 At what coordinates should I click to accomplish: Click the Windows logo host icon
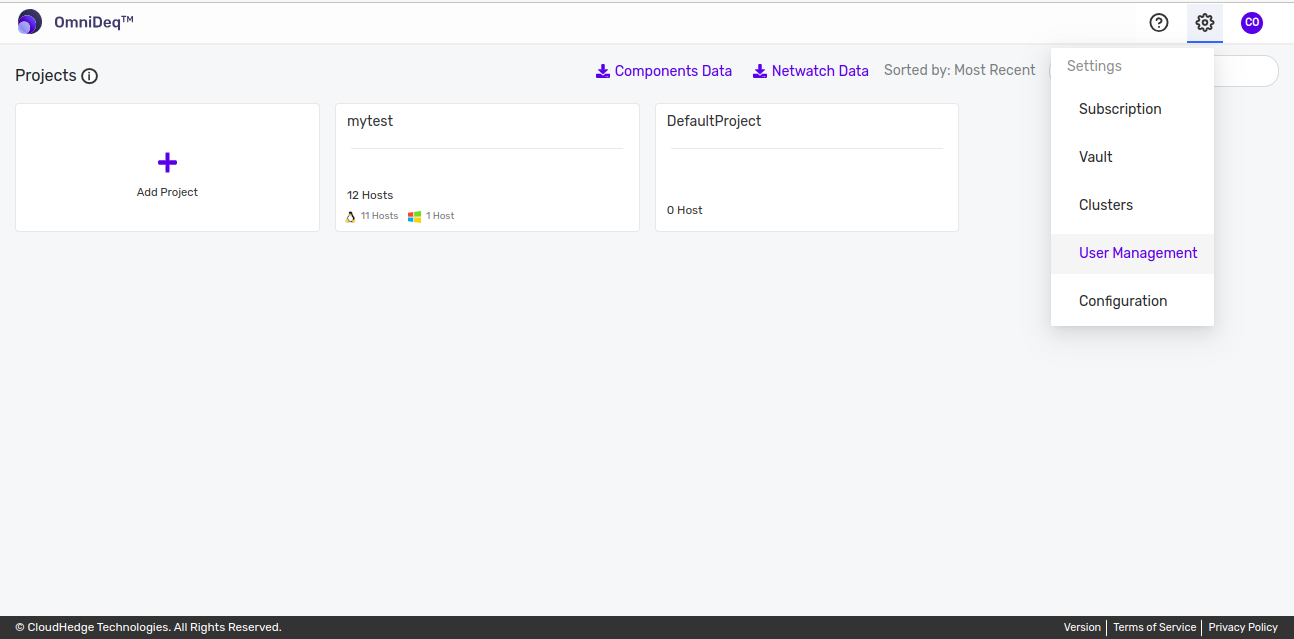(415, 216)
